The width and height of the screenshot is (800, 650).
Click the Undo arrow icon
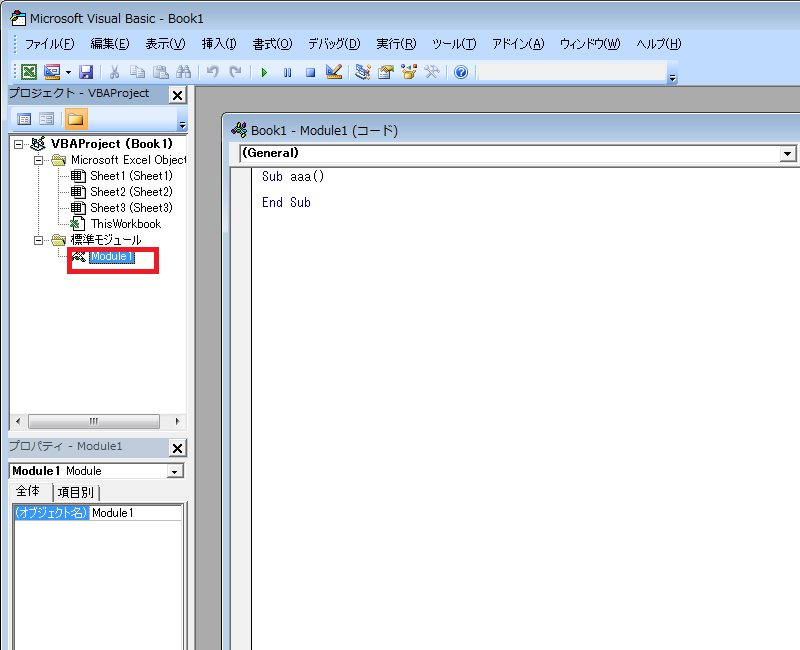click(x=213, y=72)
